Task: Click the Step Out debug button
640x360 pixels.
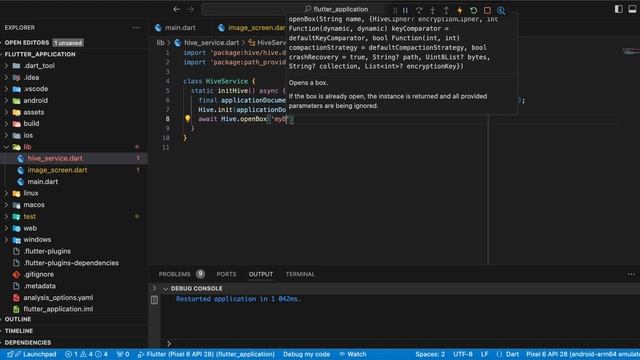Action: (x=446, y=10)
